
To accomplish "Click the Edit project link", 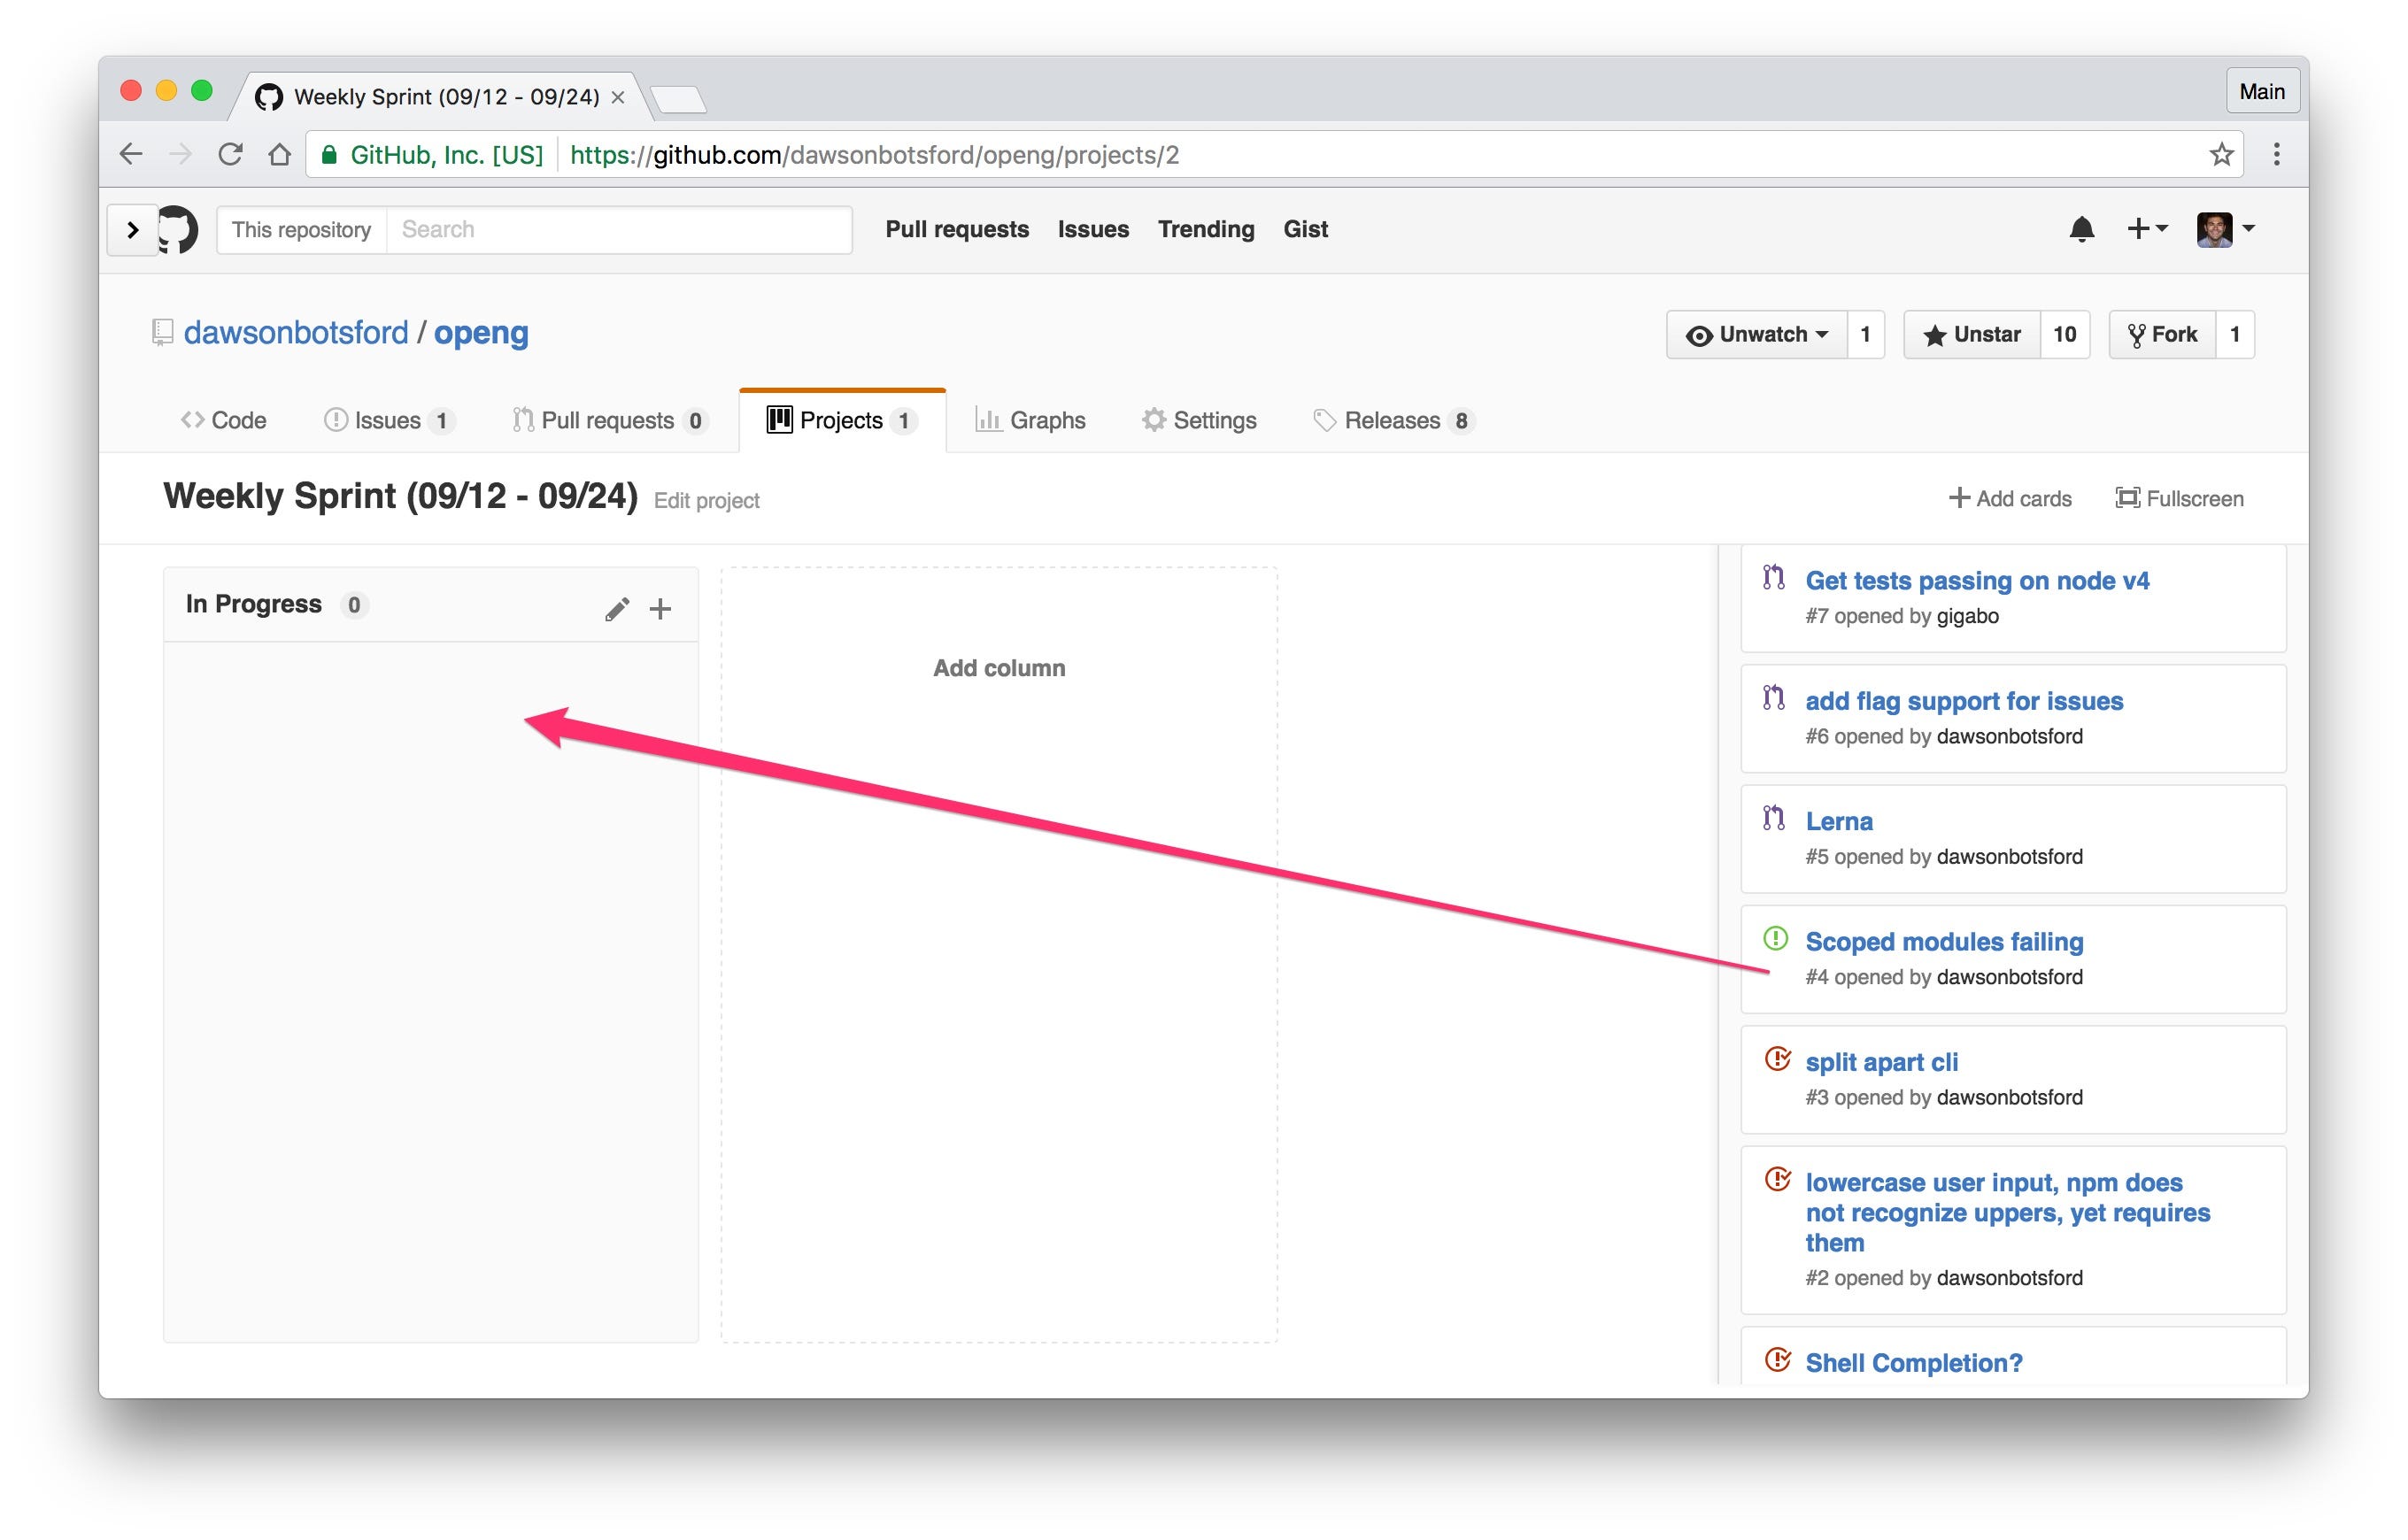I will [706, 500].
